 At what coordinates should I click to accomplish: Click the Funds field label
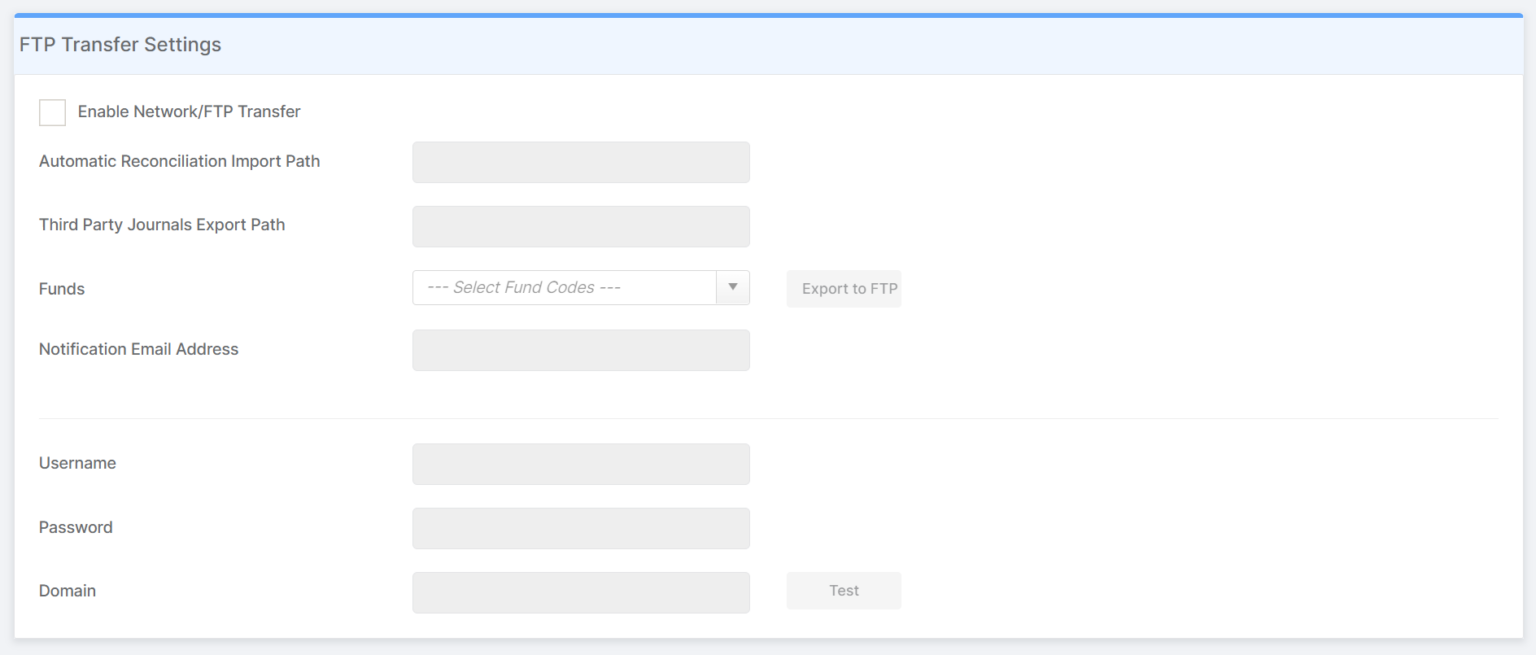point(61,288)
